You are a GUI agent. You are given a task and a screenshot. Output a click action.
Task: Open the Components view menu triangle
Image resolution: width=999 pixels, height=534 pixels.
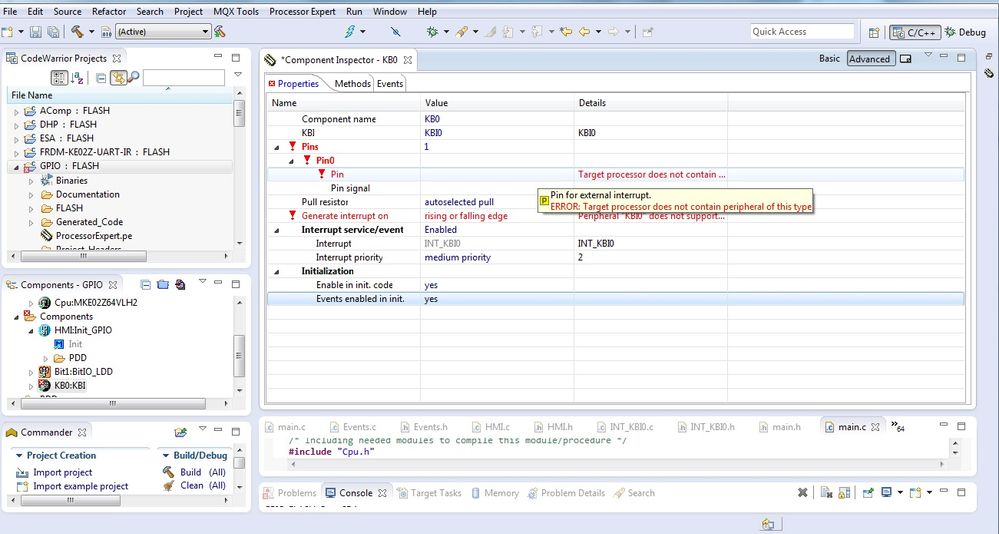click(x=203, y=281)
